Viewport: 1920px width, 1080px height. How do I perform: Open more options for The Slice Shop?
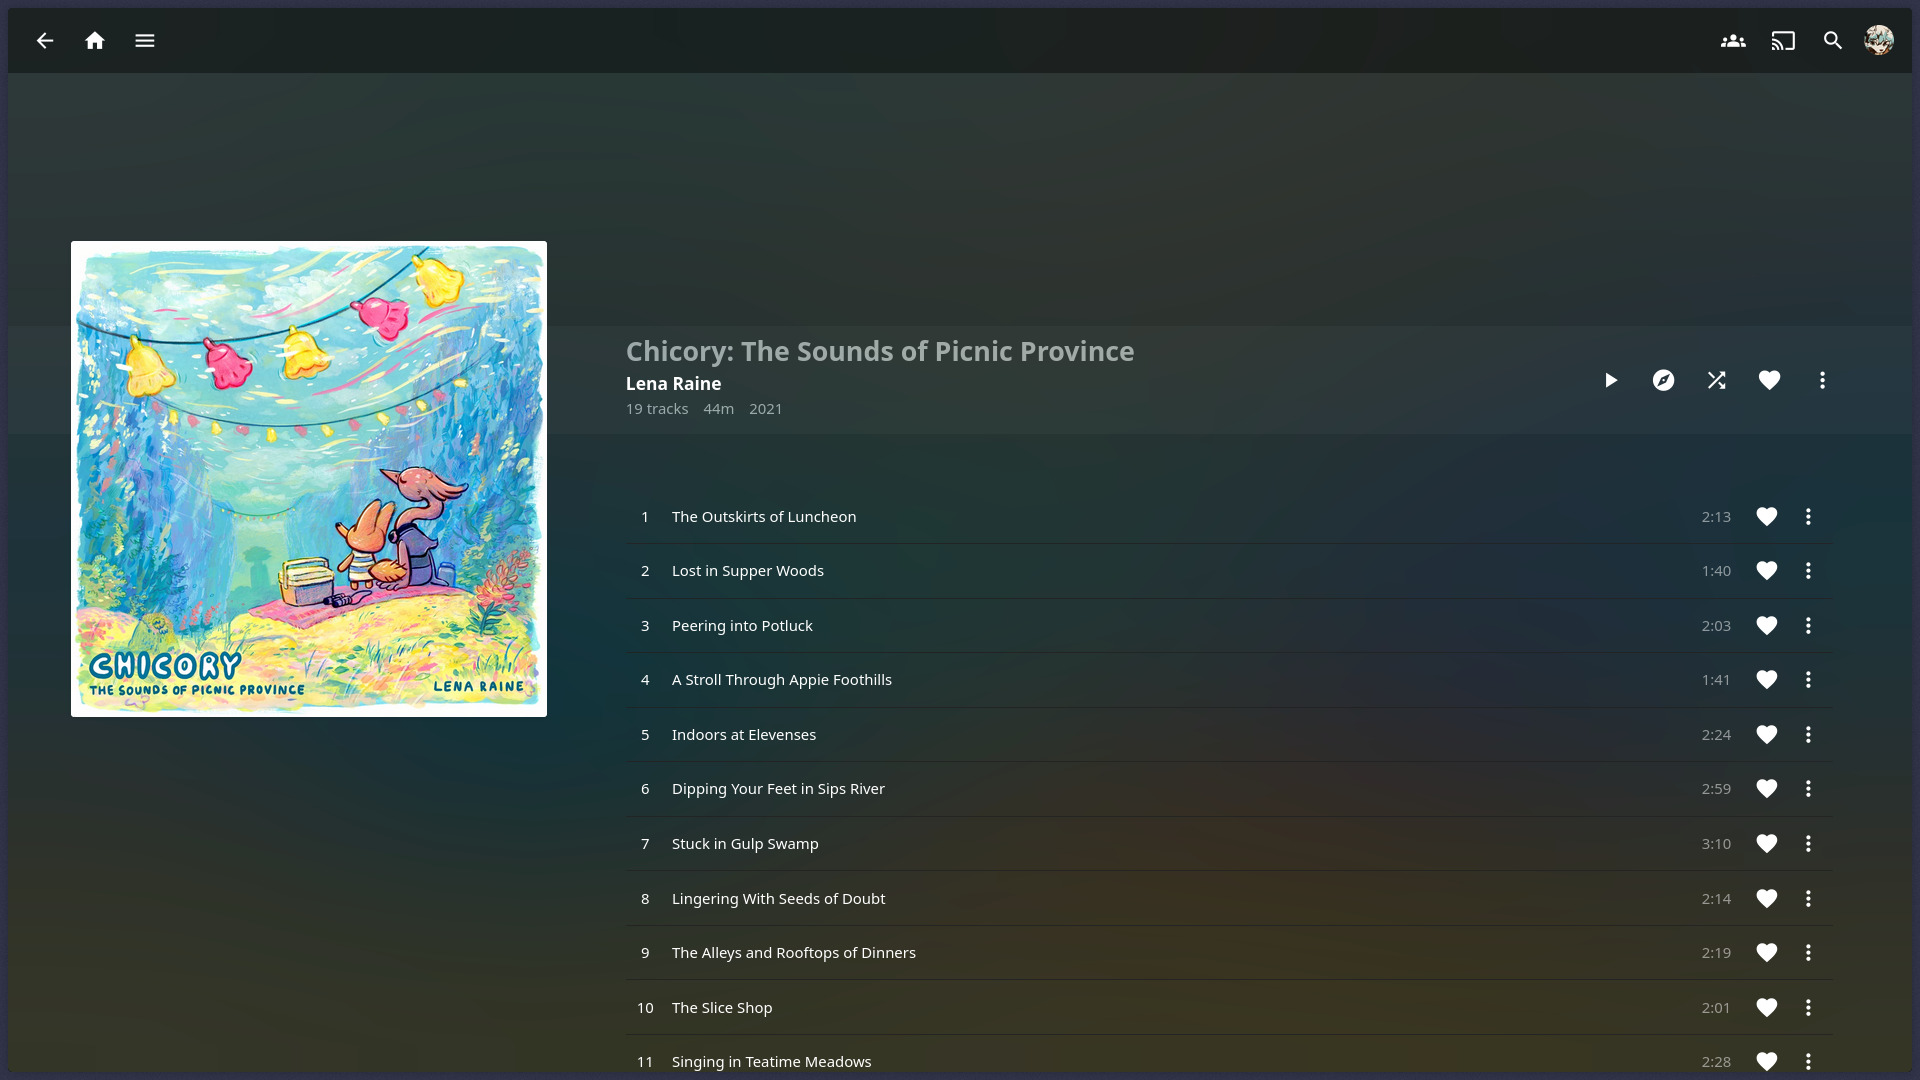(x=1808, y=1008)
